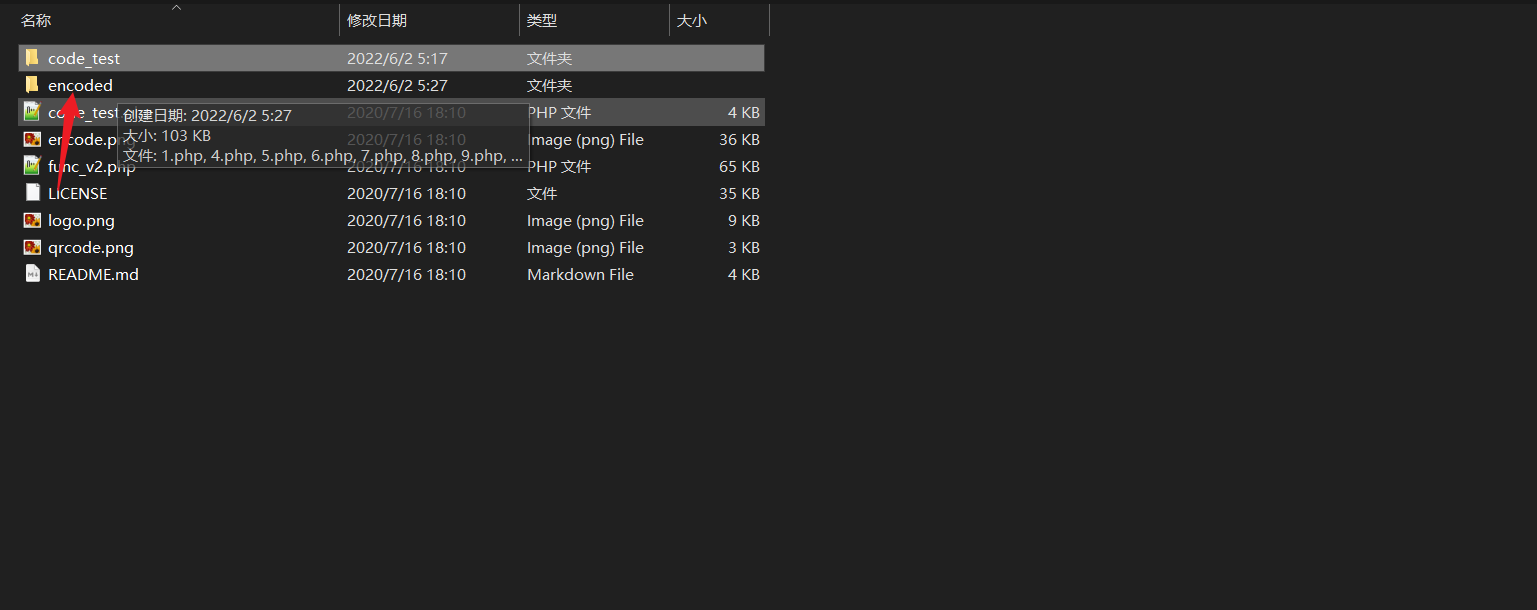Click the 36 KB size cell

click(x=739, y=140)
